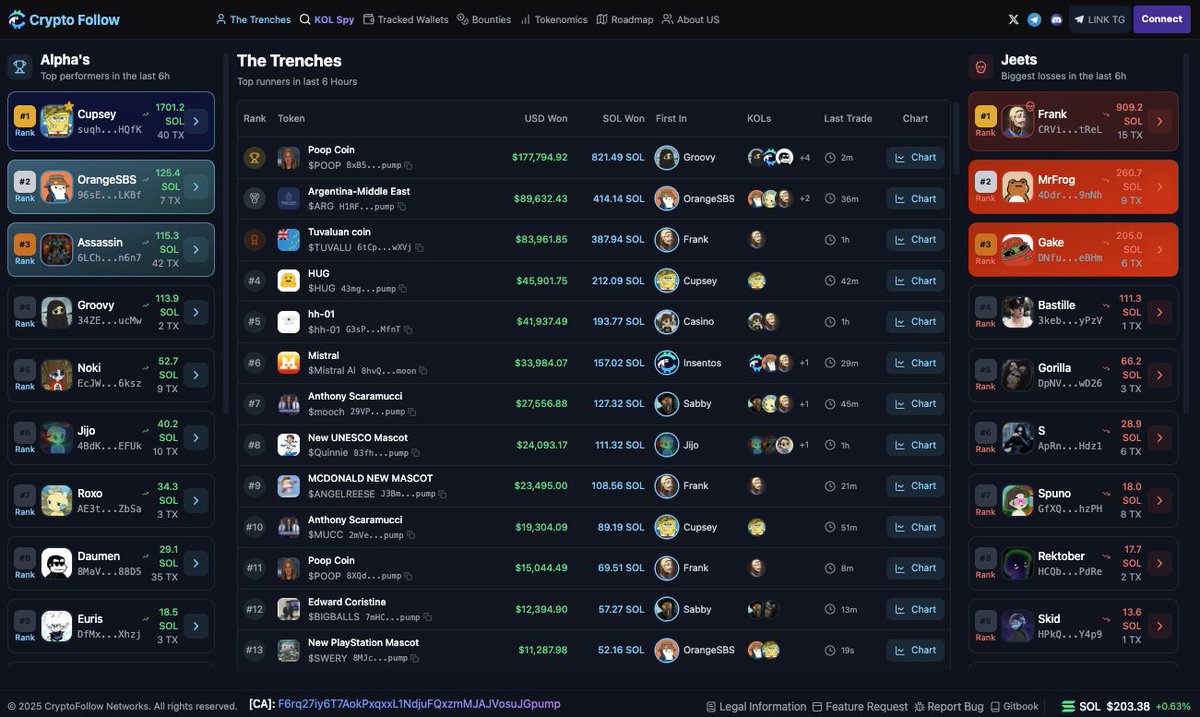
Task: Click Jijo avatar in UNESCO Mascot row
Action: coord(666,445)
